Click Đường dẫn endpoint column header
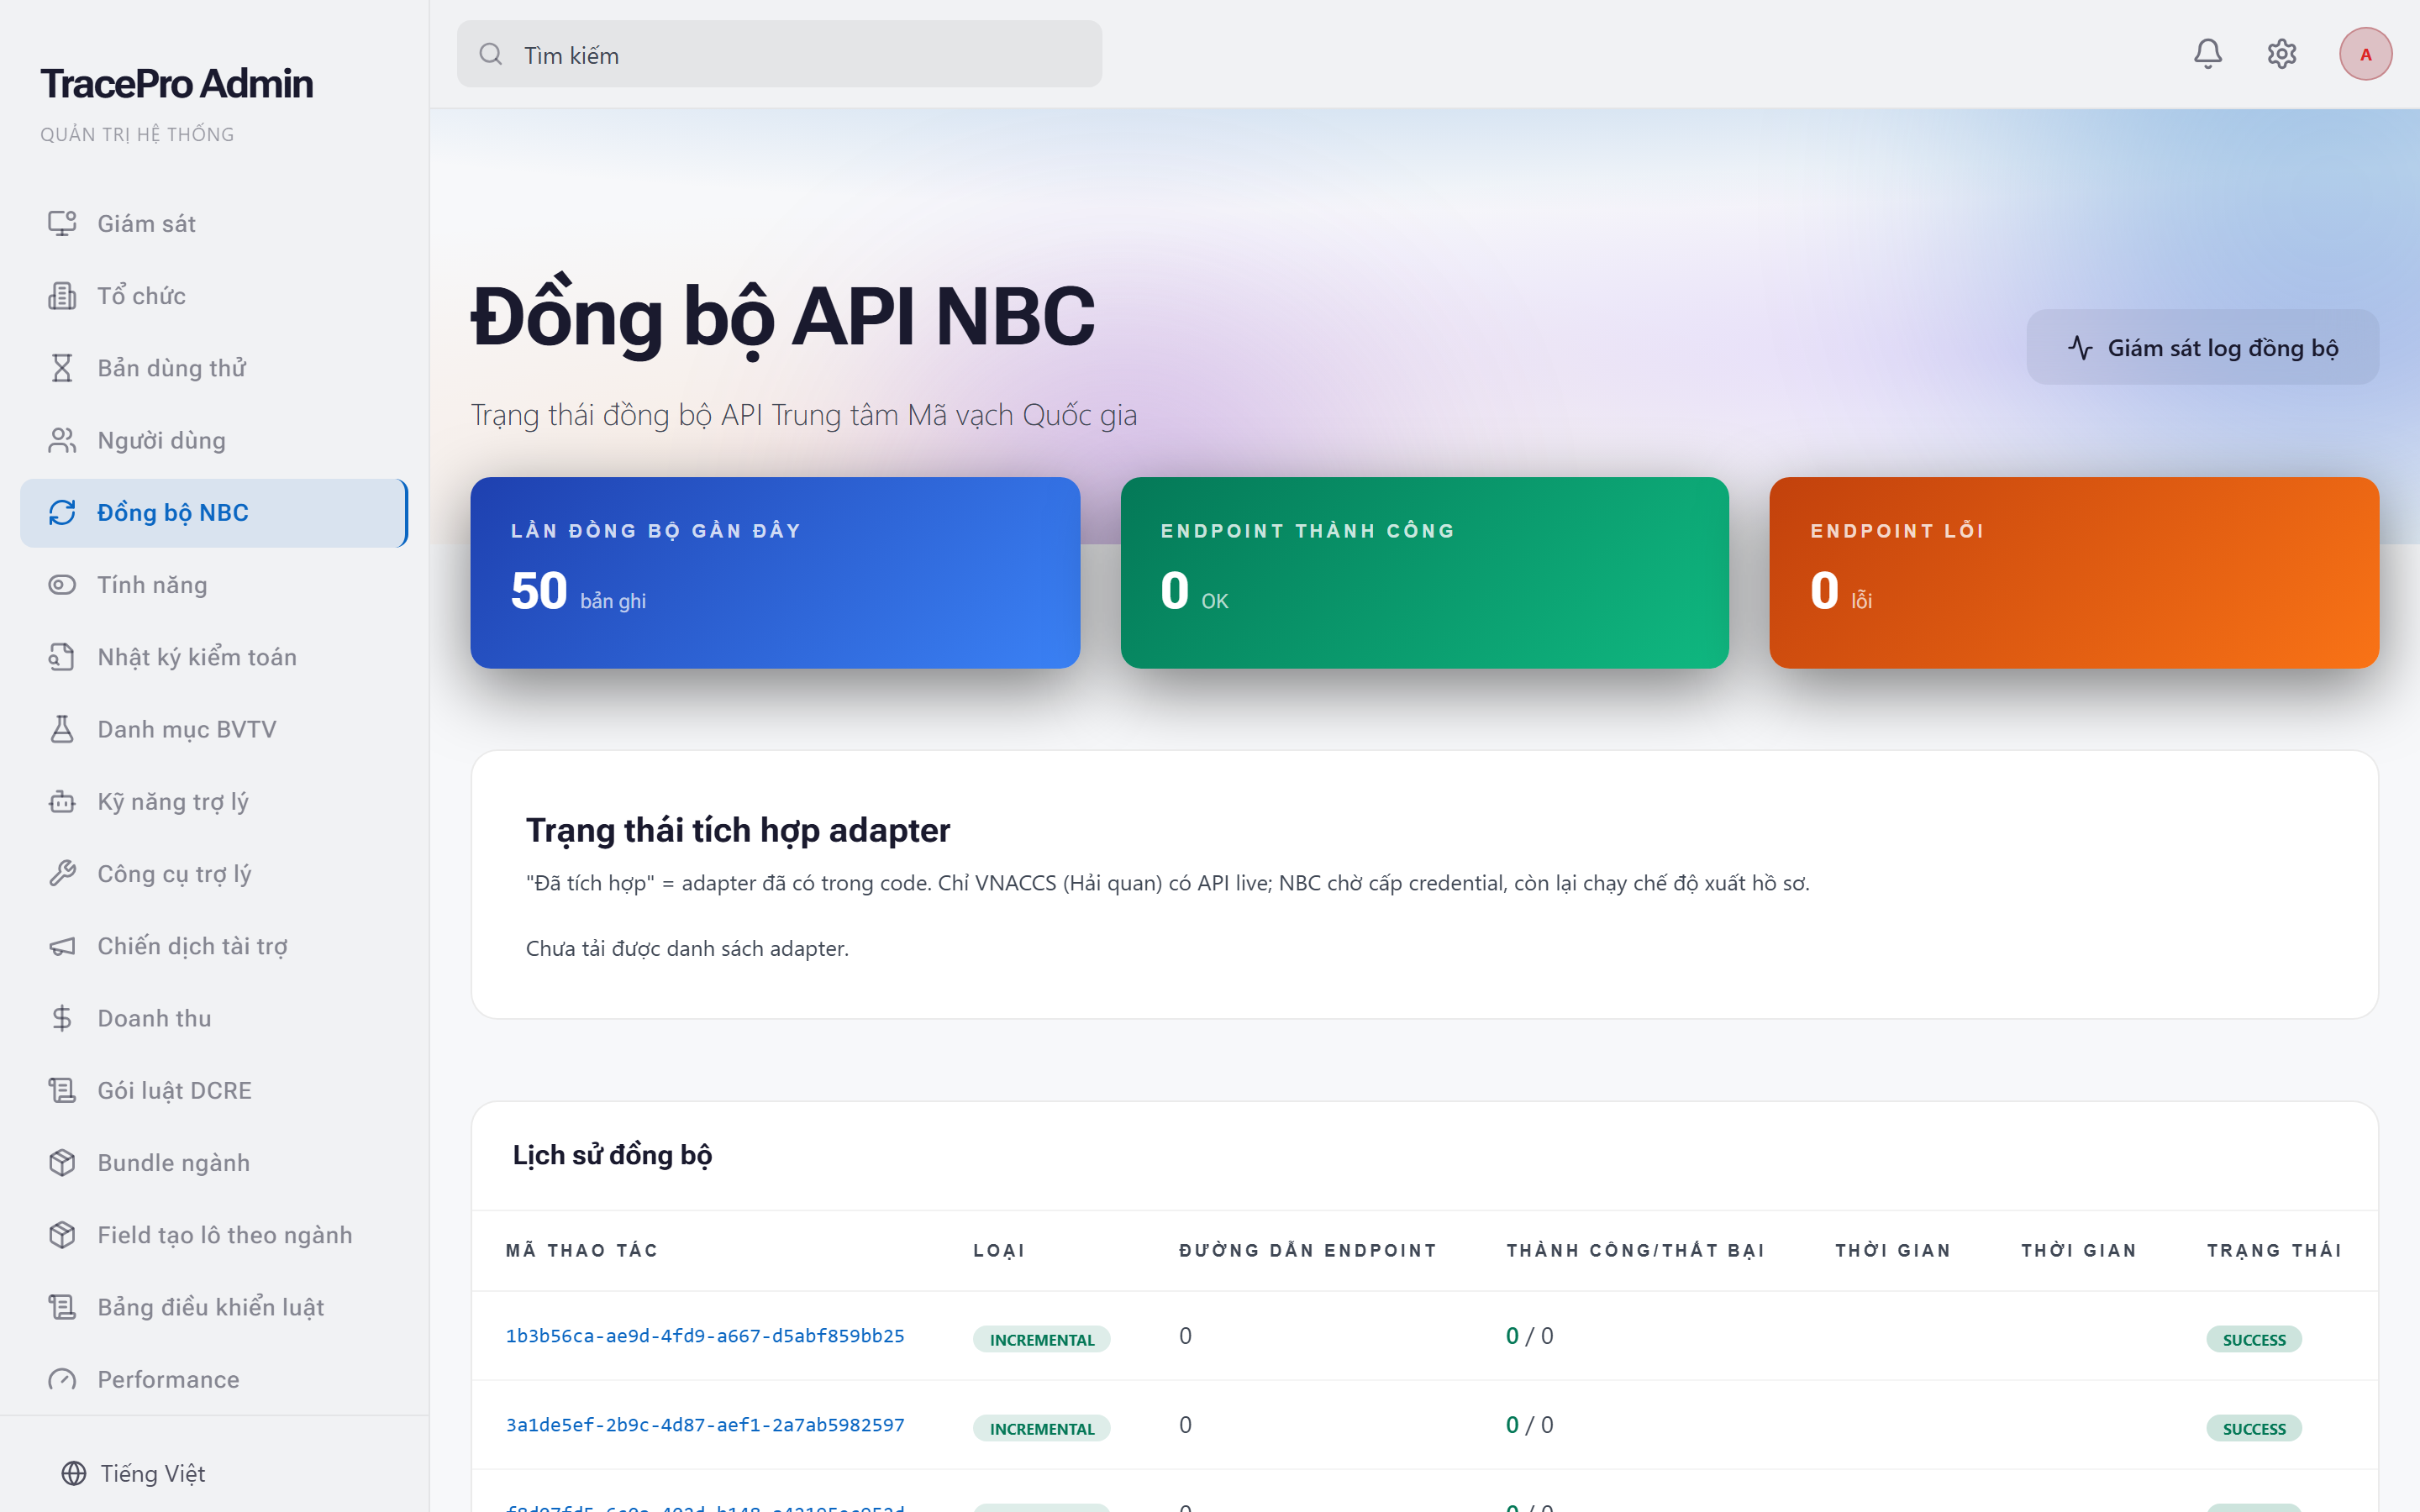The image size is (2420, 1512). click(x=1308, y=1250)
